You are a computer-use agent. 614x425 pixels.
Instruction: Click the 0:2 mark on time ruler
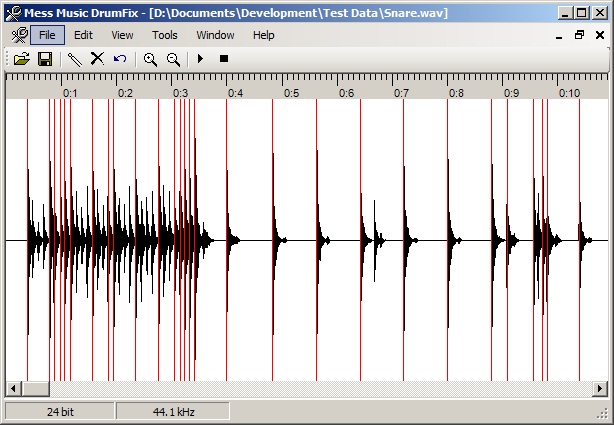coord(125,93)
